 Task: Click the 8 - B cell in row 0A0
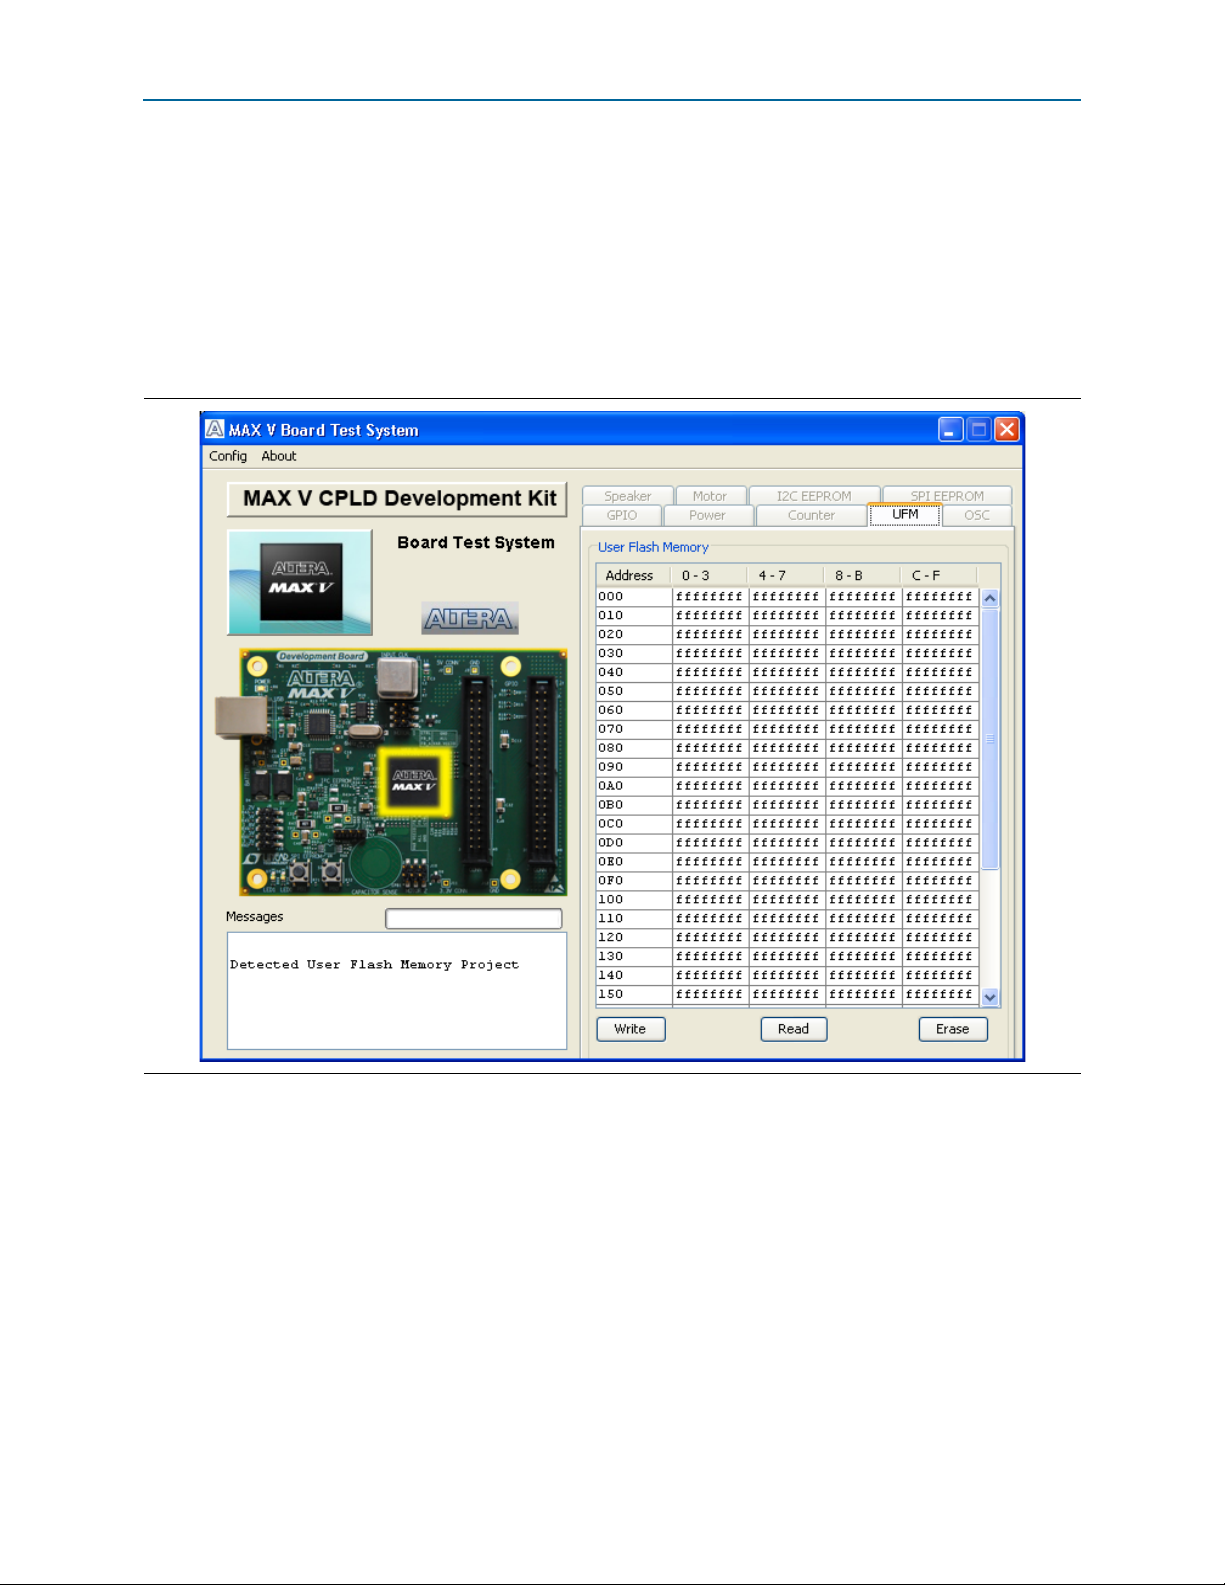[x=863, y=787]
